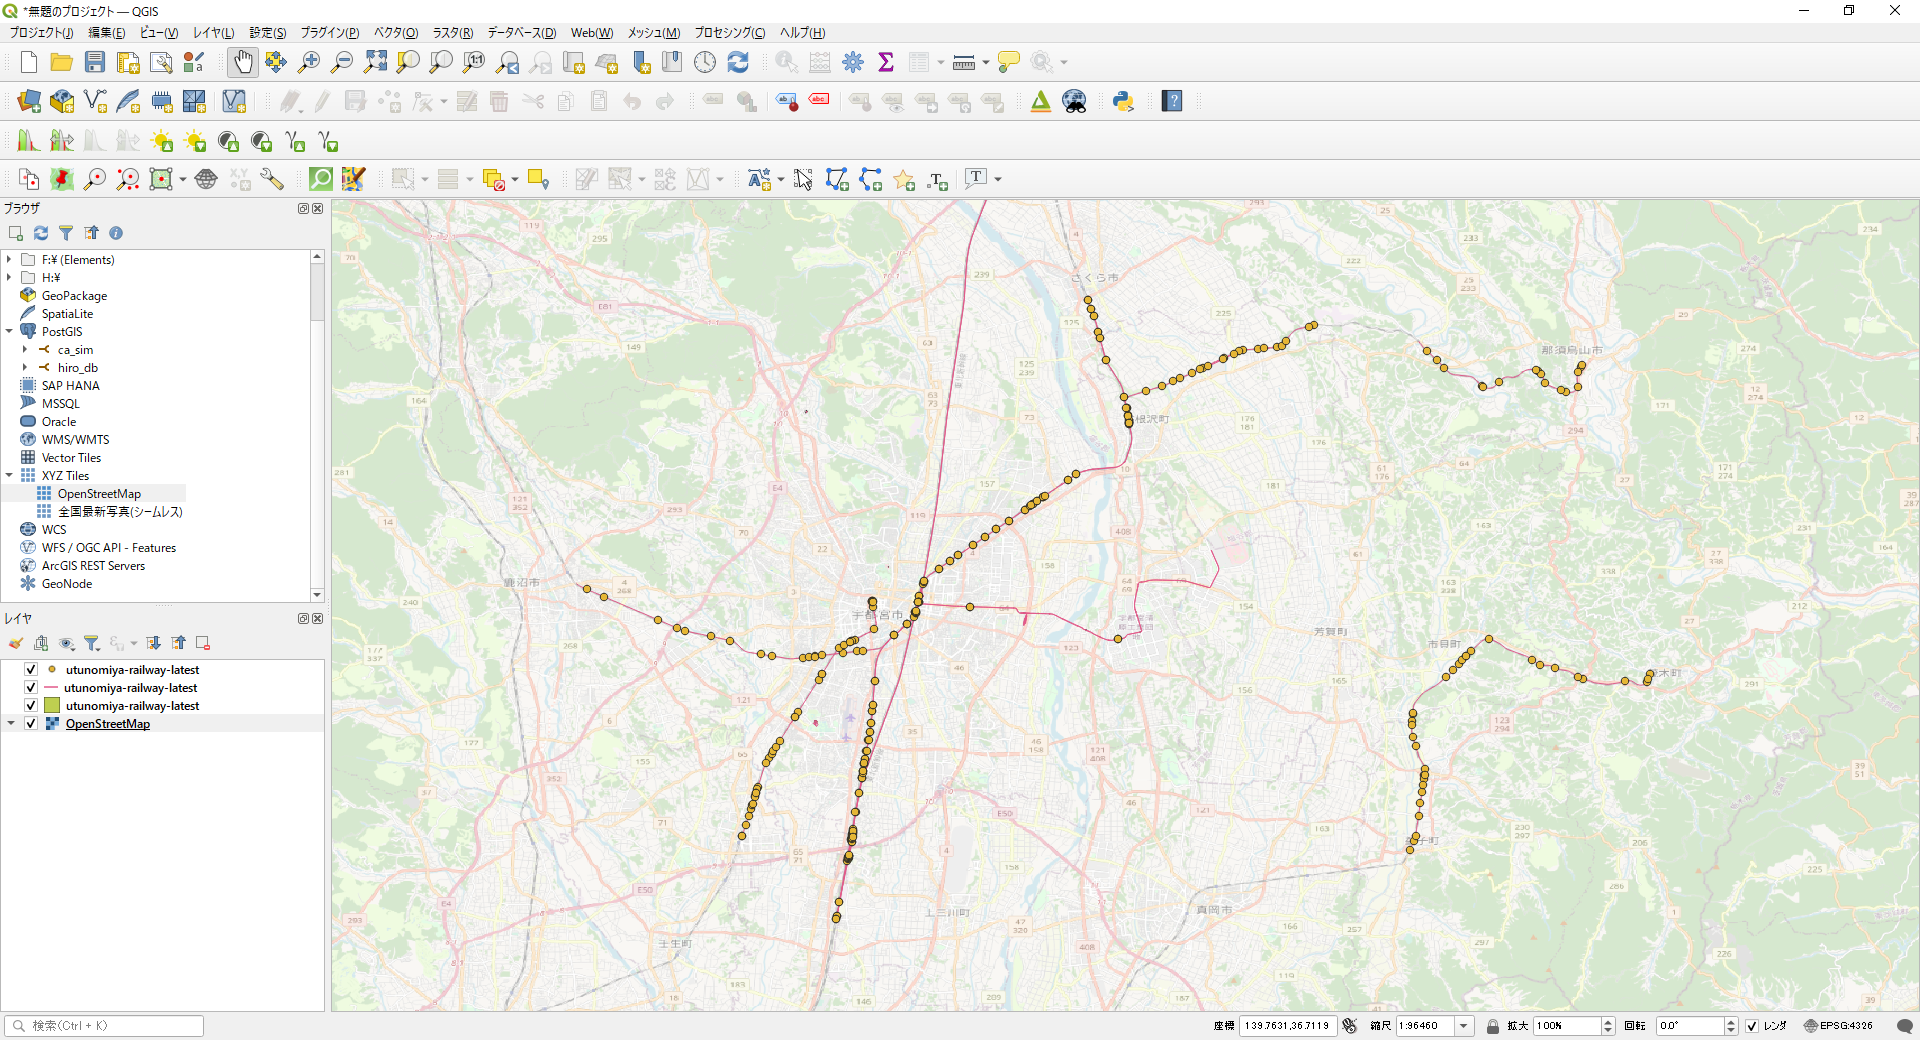This screenshot has height=1040, width=1920.
Task: Click the Zoom Full extent icon
Action: [375, 62]
